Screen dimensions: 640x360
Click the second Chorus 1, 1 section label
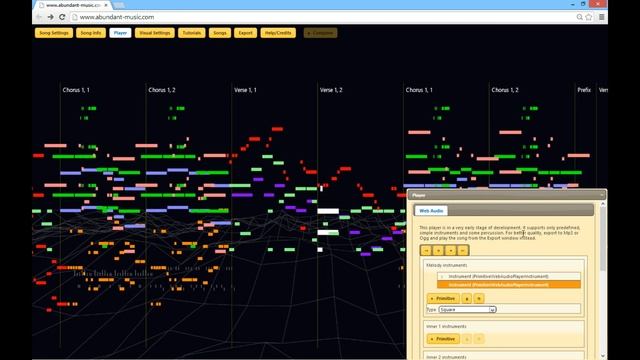pyautogui.click(x=419, y=90)
